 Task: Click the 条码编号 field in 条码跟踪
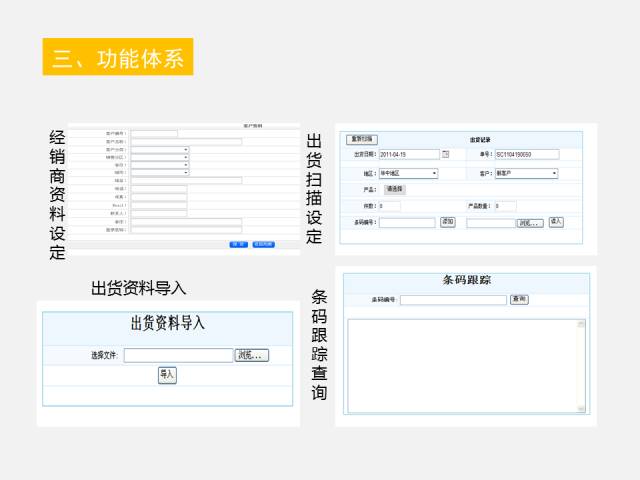[452, 299]
